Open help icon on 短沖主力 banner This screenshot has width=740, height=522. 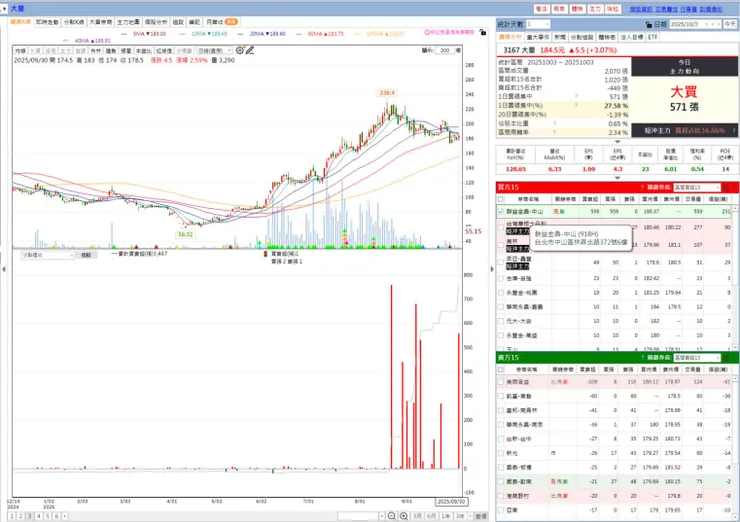(x=734, y=130)
